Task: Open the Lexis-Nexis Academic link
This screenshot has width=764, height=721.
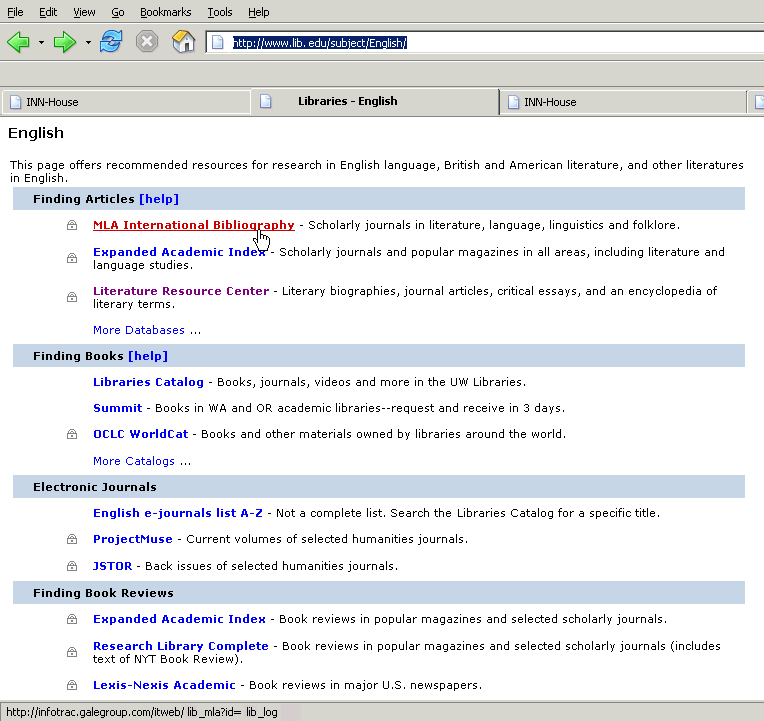Action: tap(164, 685)
